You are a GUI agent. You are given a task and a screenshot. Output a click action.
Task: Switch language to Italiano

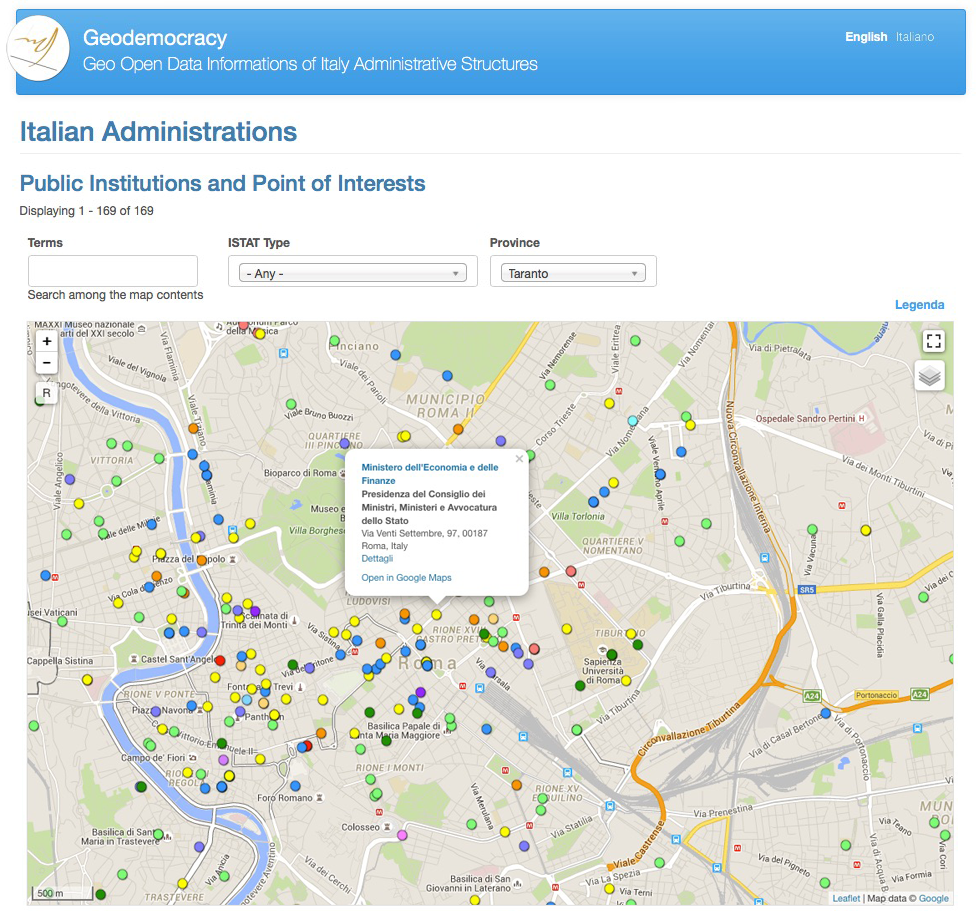pos(915,37)
